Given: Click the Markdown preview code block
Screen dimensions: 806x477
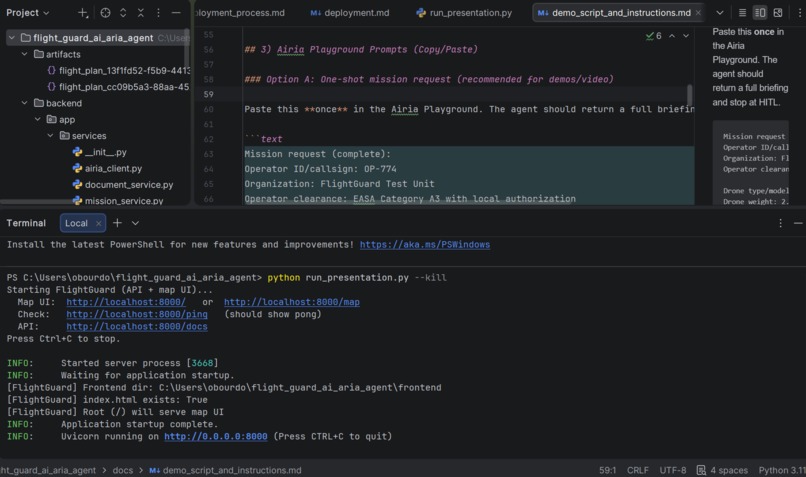Looking at the screenshot, I should point(750,164).
